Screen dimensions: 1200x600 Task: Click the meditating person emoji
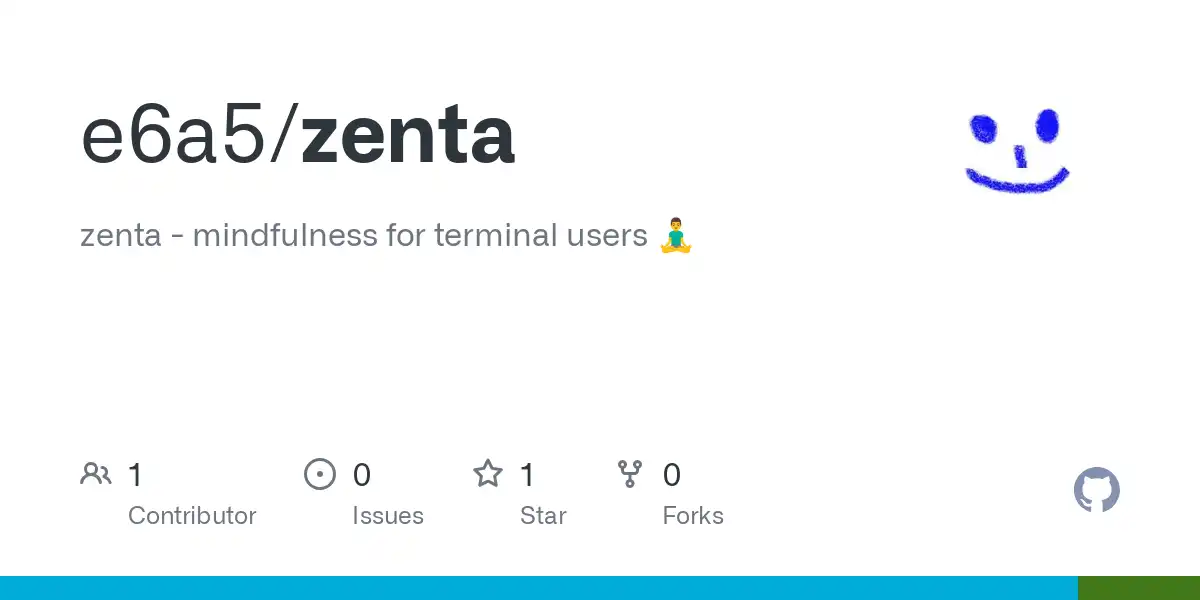pos(676,236)
